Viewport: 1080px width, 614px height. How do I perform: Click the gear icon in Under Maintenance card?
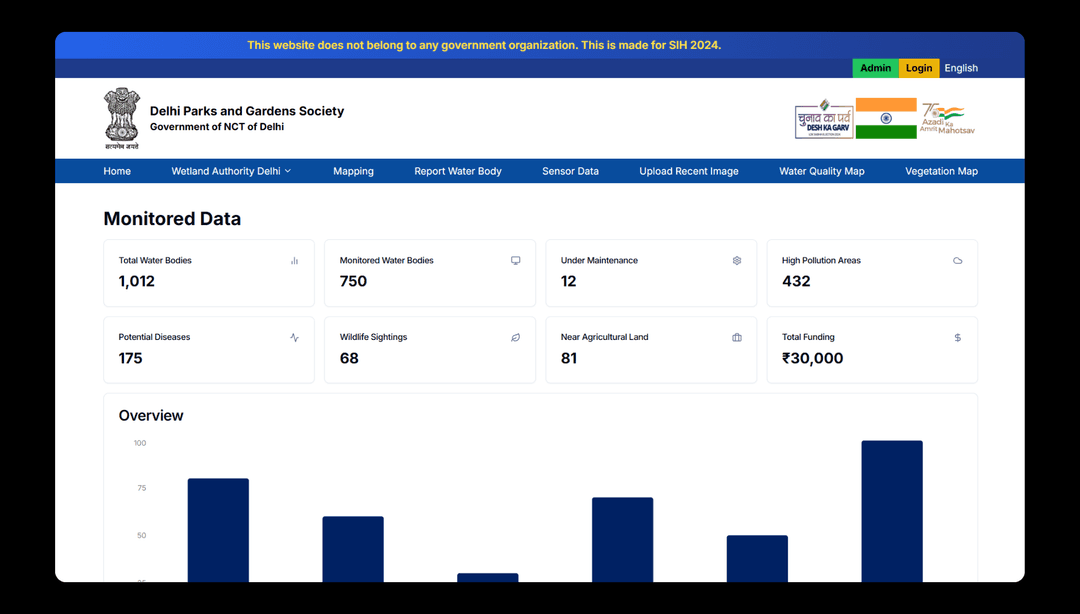click(x=737, y=261)
